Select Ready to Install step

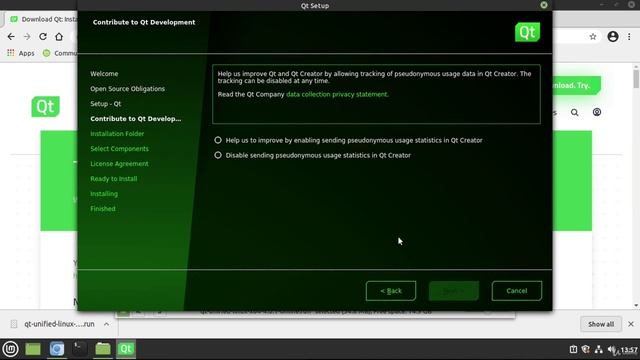(113, 179)
